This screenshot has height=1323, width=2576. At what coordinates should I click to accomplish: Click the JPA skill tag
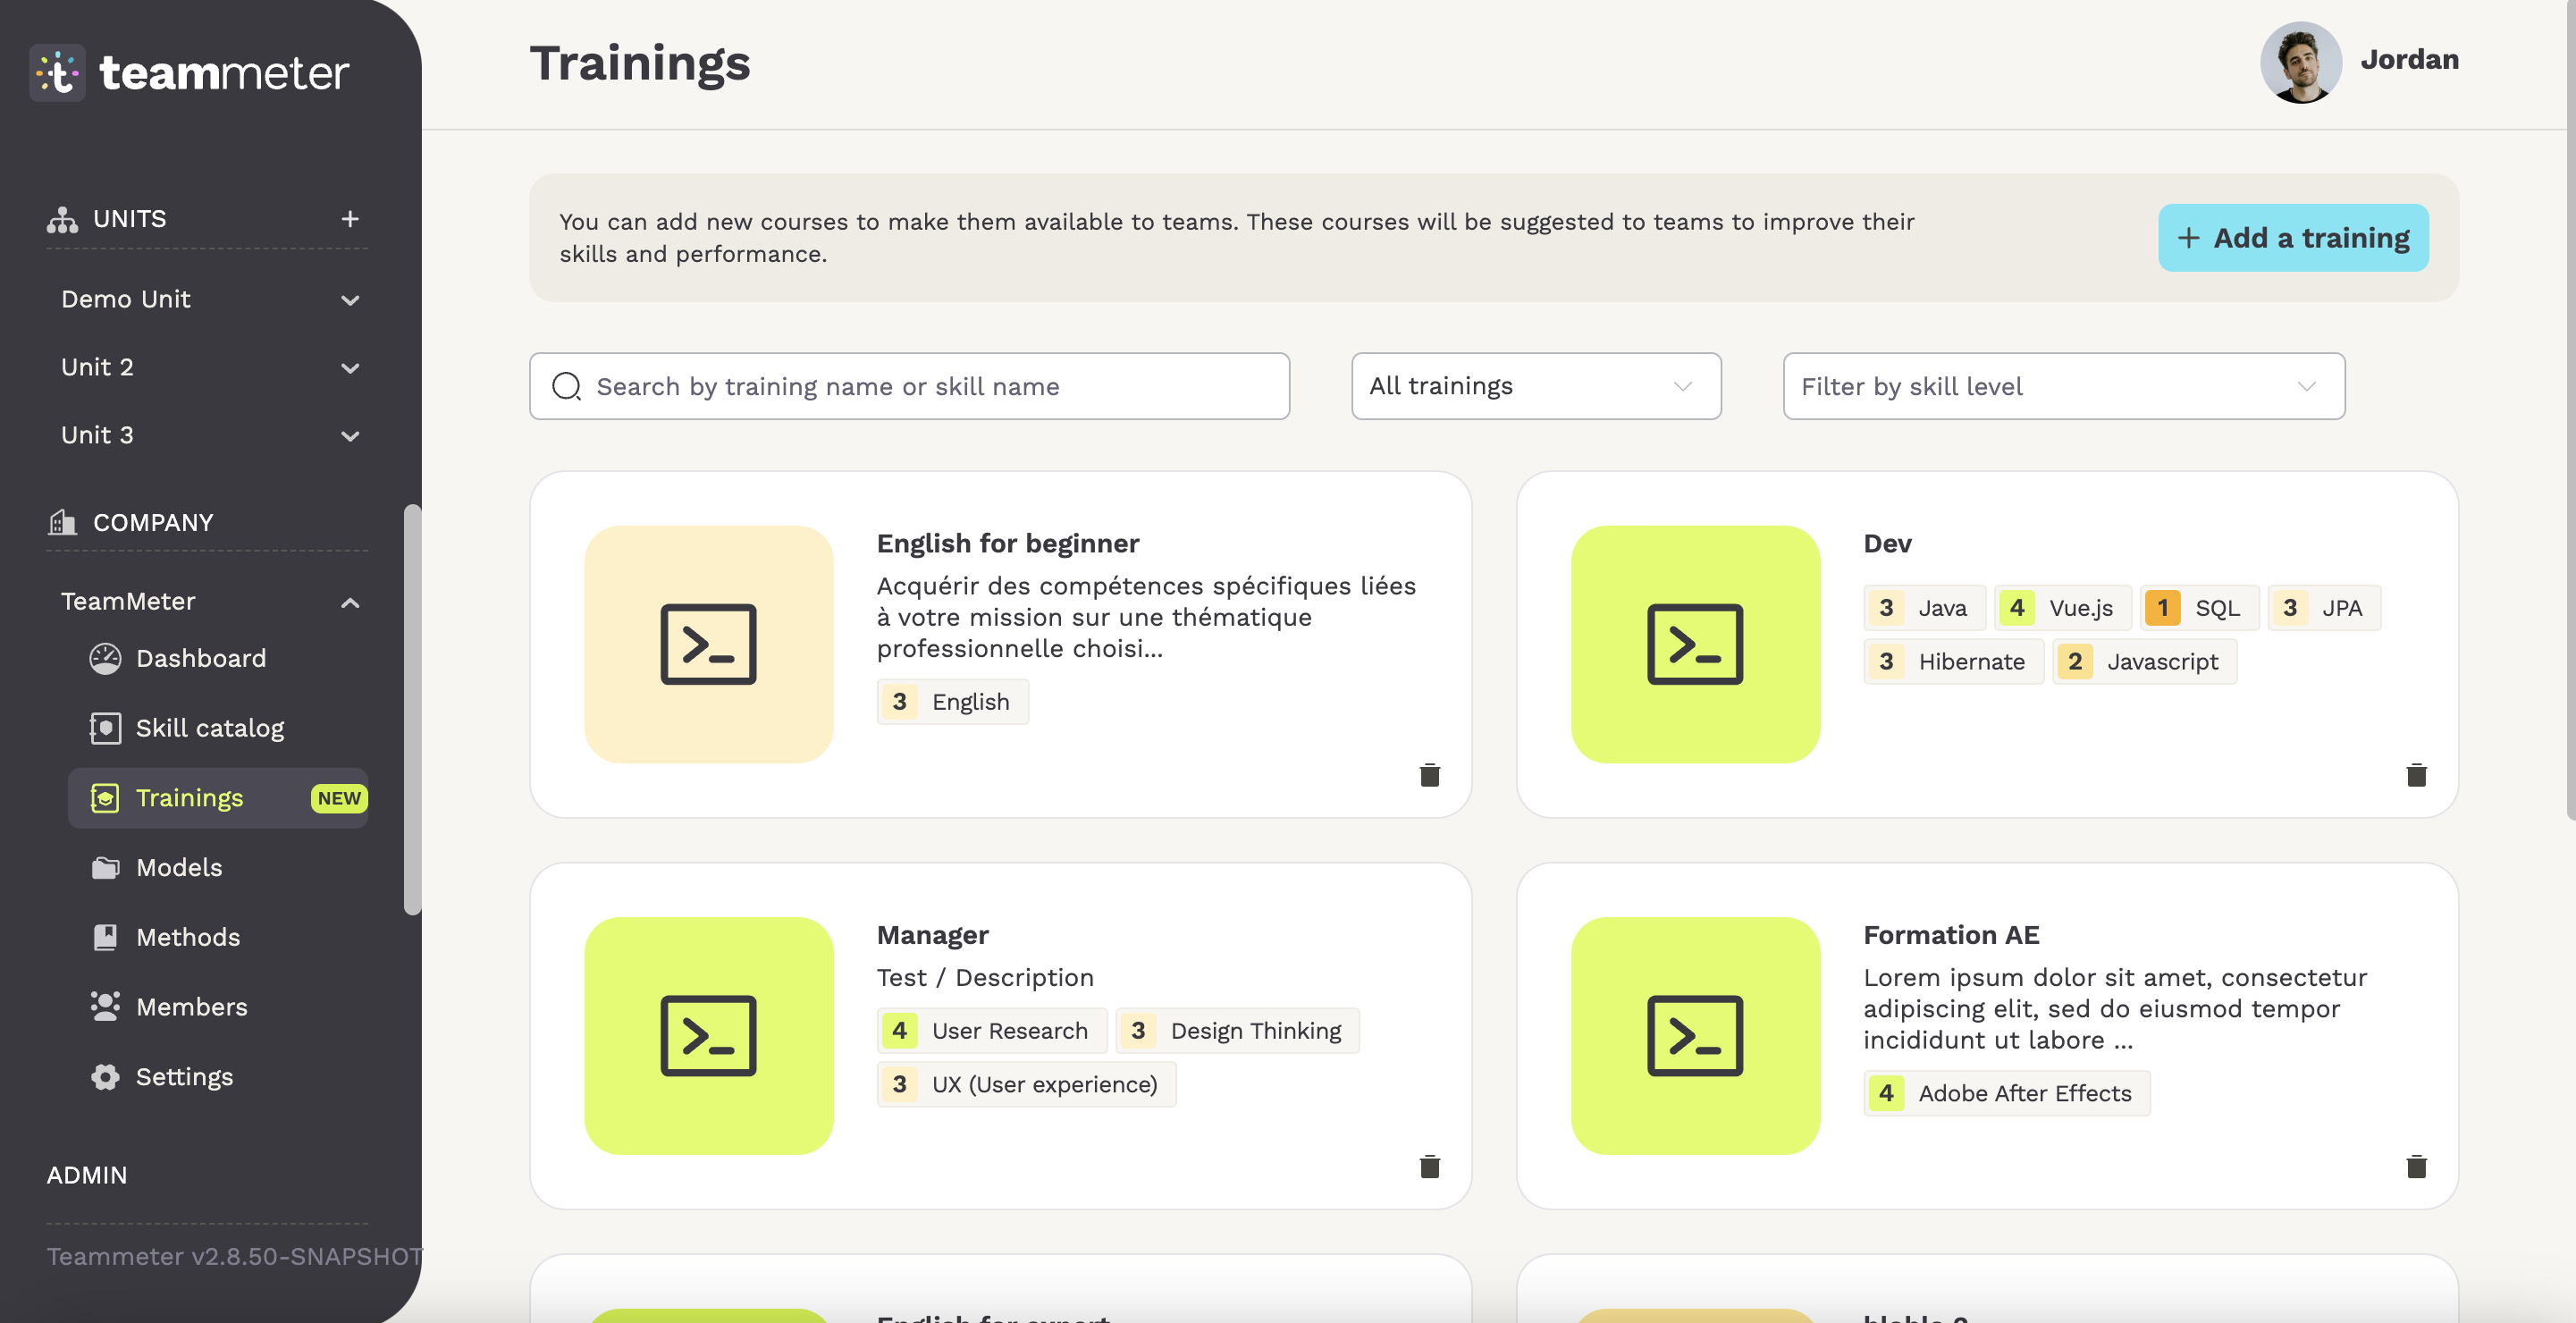tap(2324, 608)
